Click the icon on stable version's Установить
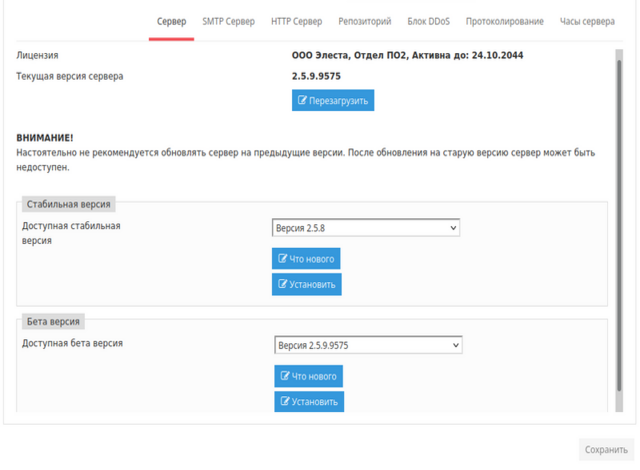The height and width of the screenshot is (470, 640). coord(282,285)
